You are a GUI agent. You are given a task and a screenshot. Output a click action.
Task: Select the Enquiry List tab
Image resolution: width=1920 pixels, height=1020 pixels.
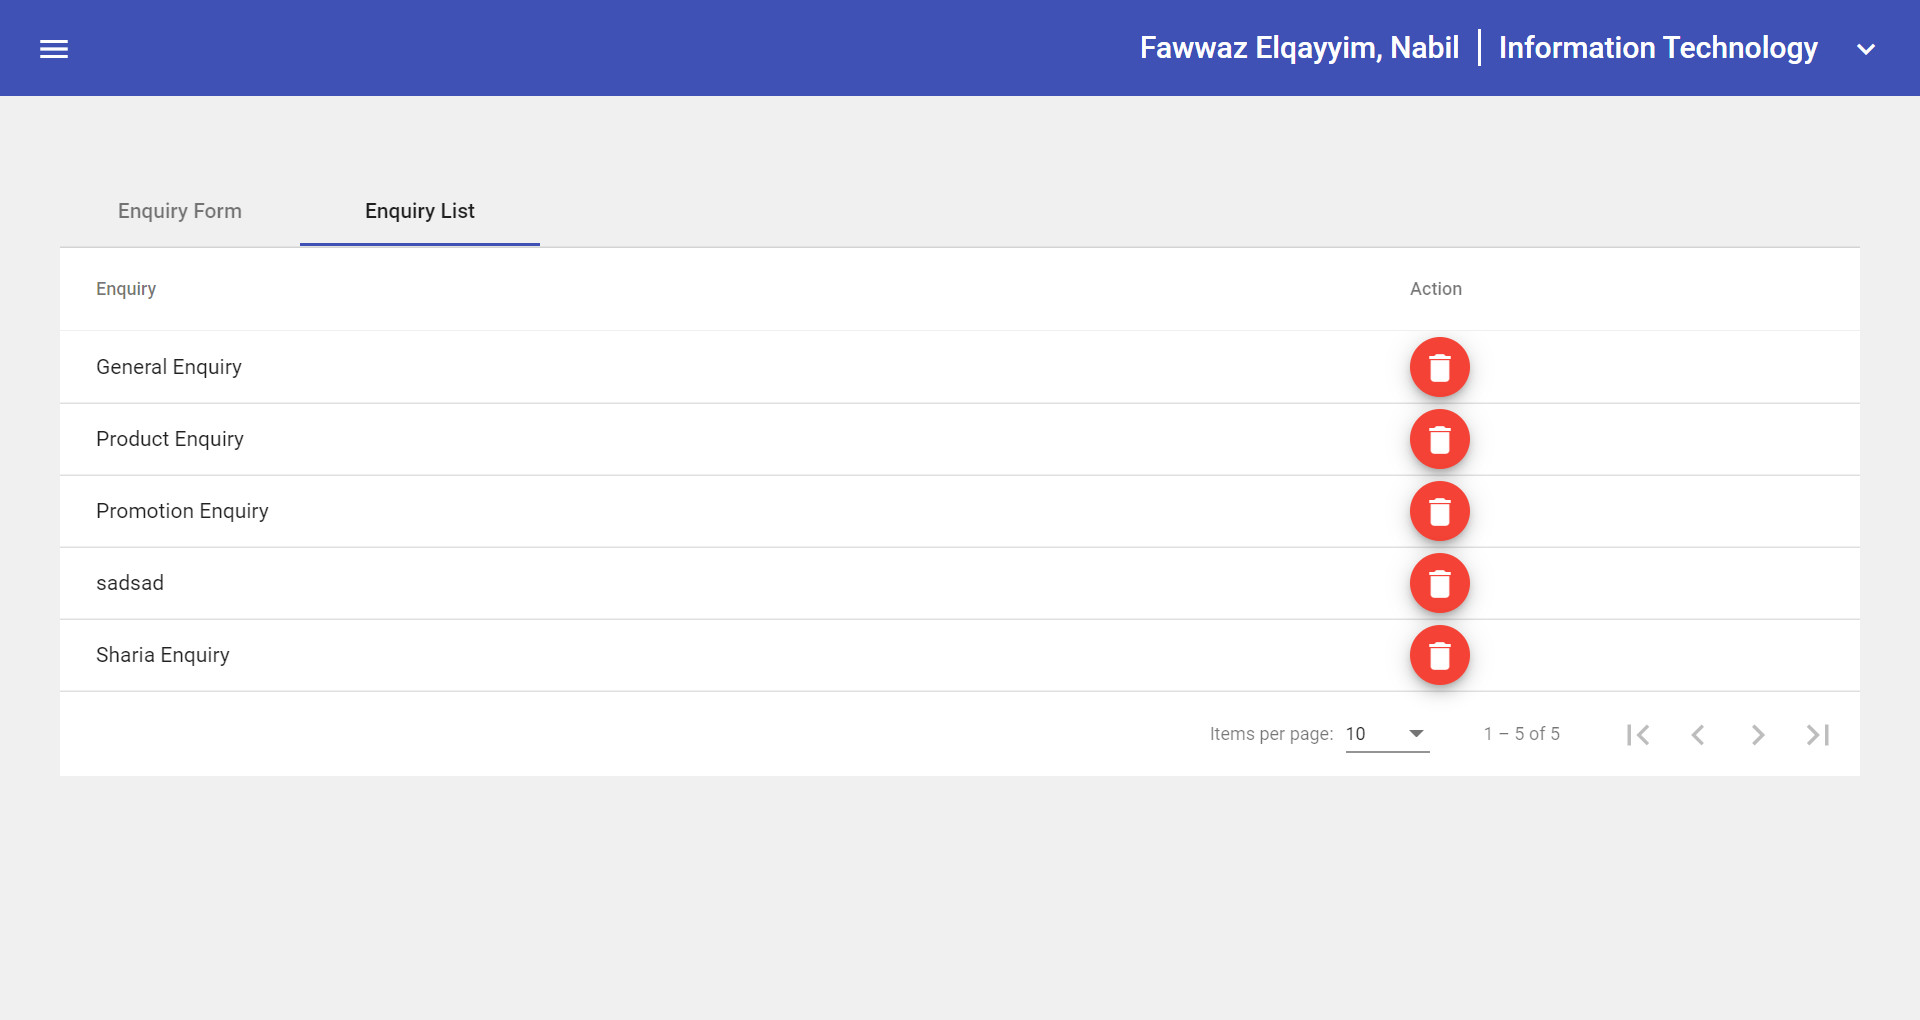tap(420, 211)
